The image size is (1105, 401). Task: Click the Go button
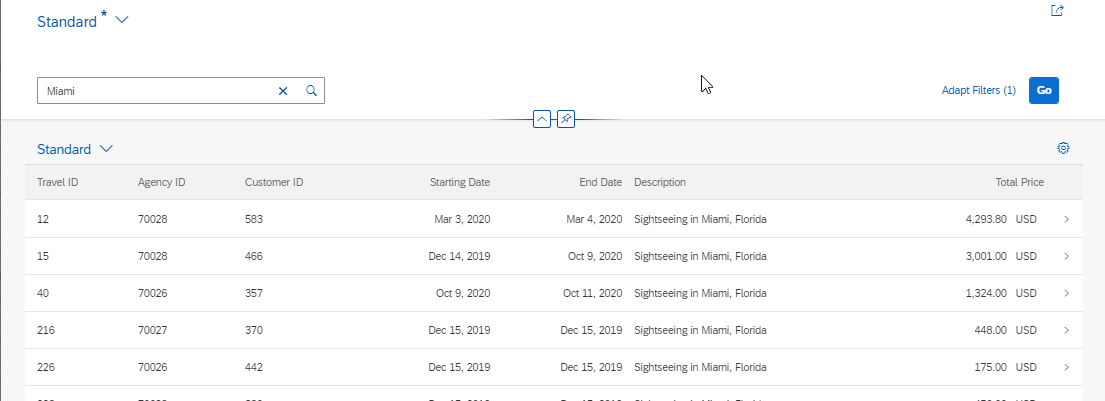(1044, 90)
